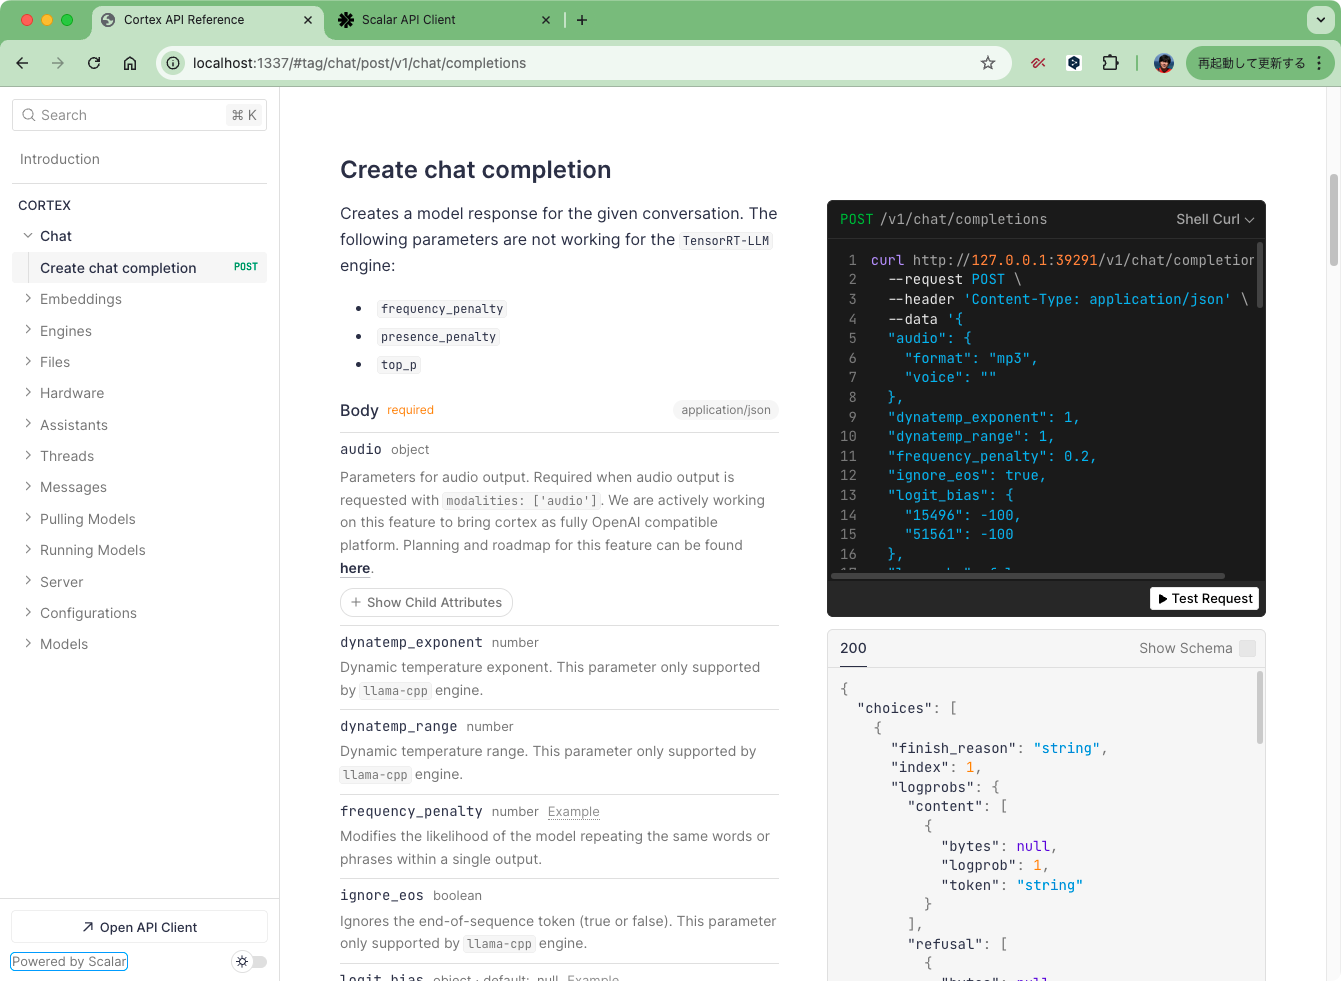Click the POST /v1/chat/completions endpoint label
The height and width of the screenshot is (981, 1341).
[944, 219]
